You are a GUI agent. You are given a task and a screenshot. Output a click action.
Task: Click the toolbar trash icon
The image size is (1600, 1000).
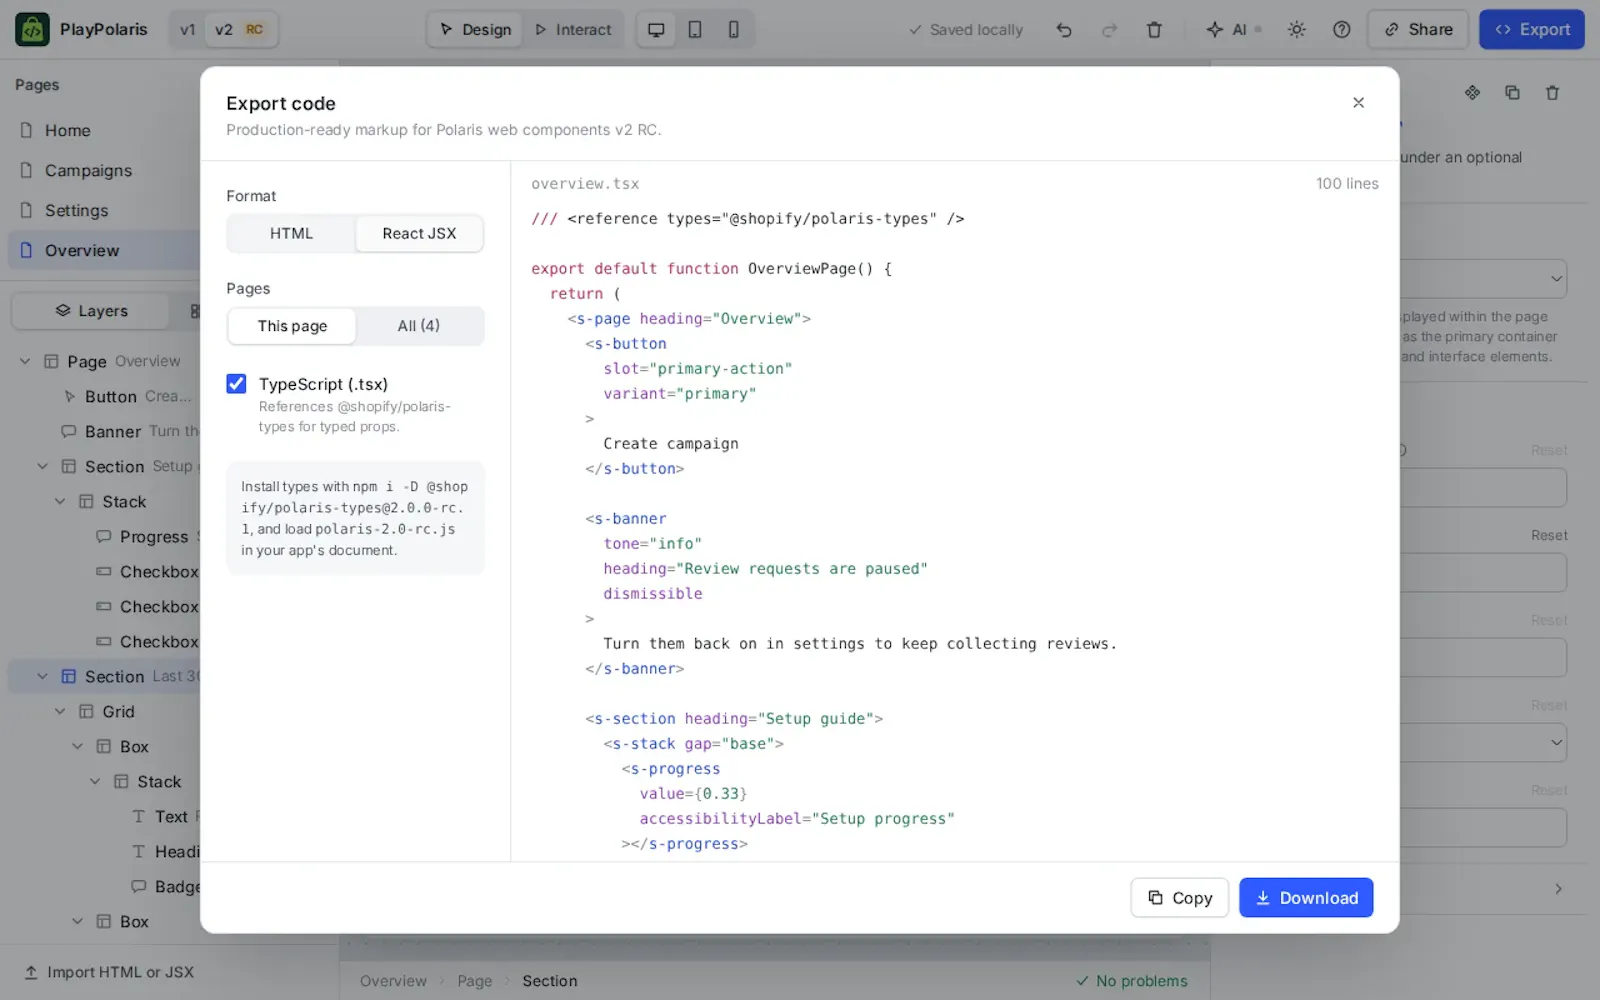(x=1154, y=30)
